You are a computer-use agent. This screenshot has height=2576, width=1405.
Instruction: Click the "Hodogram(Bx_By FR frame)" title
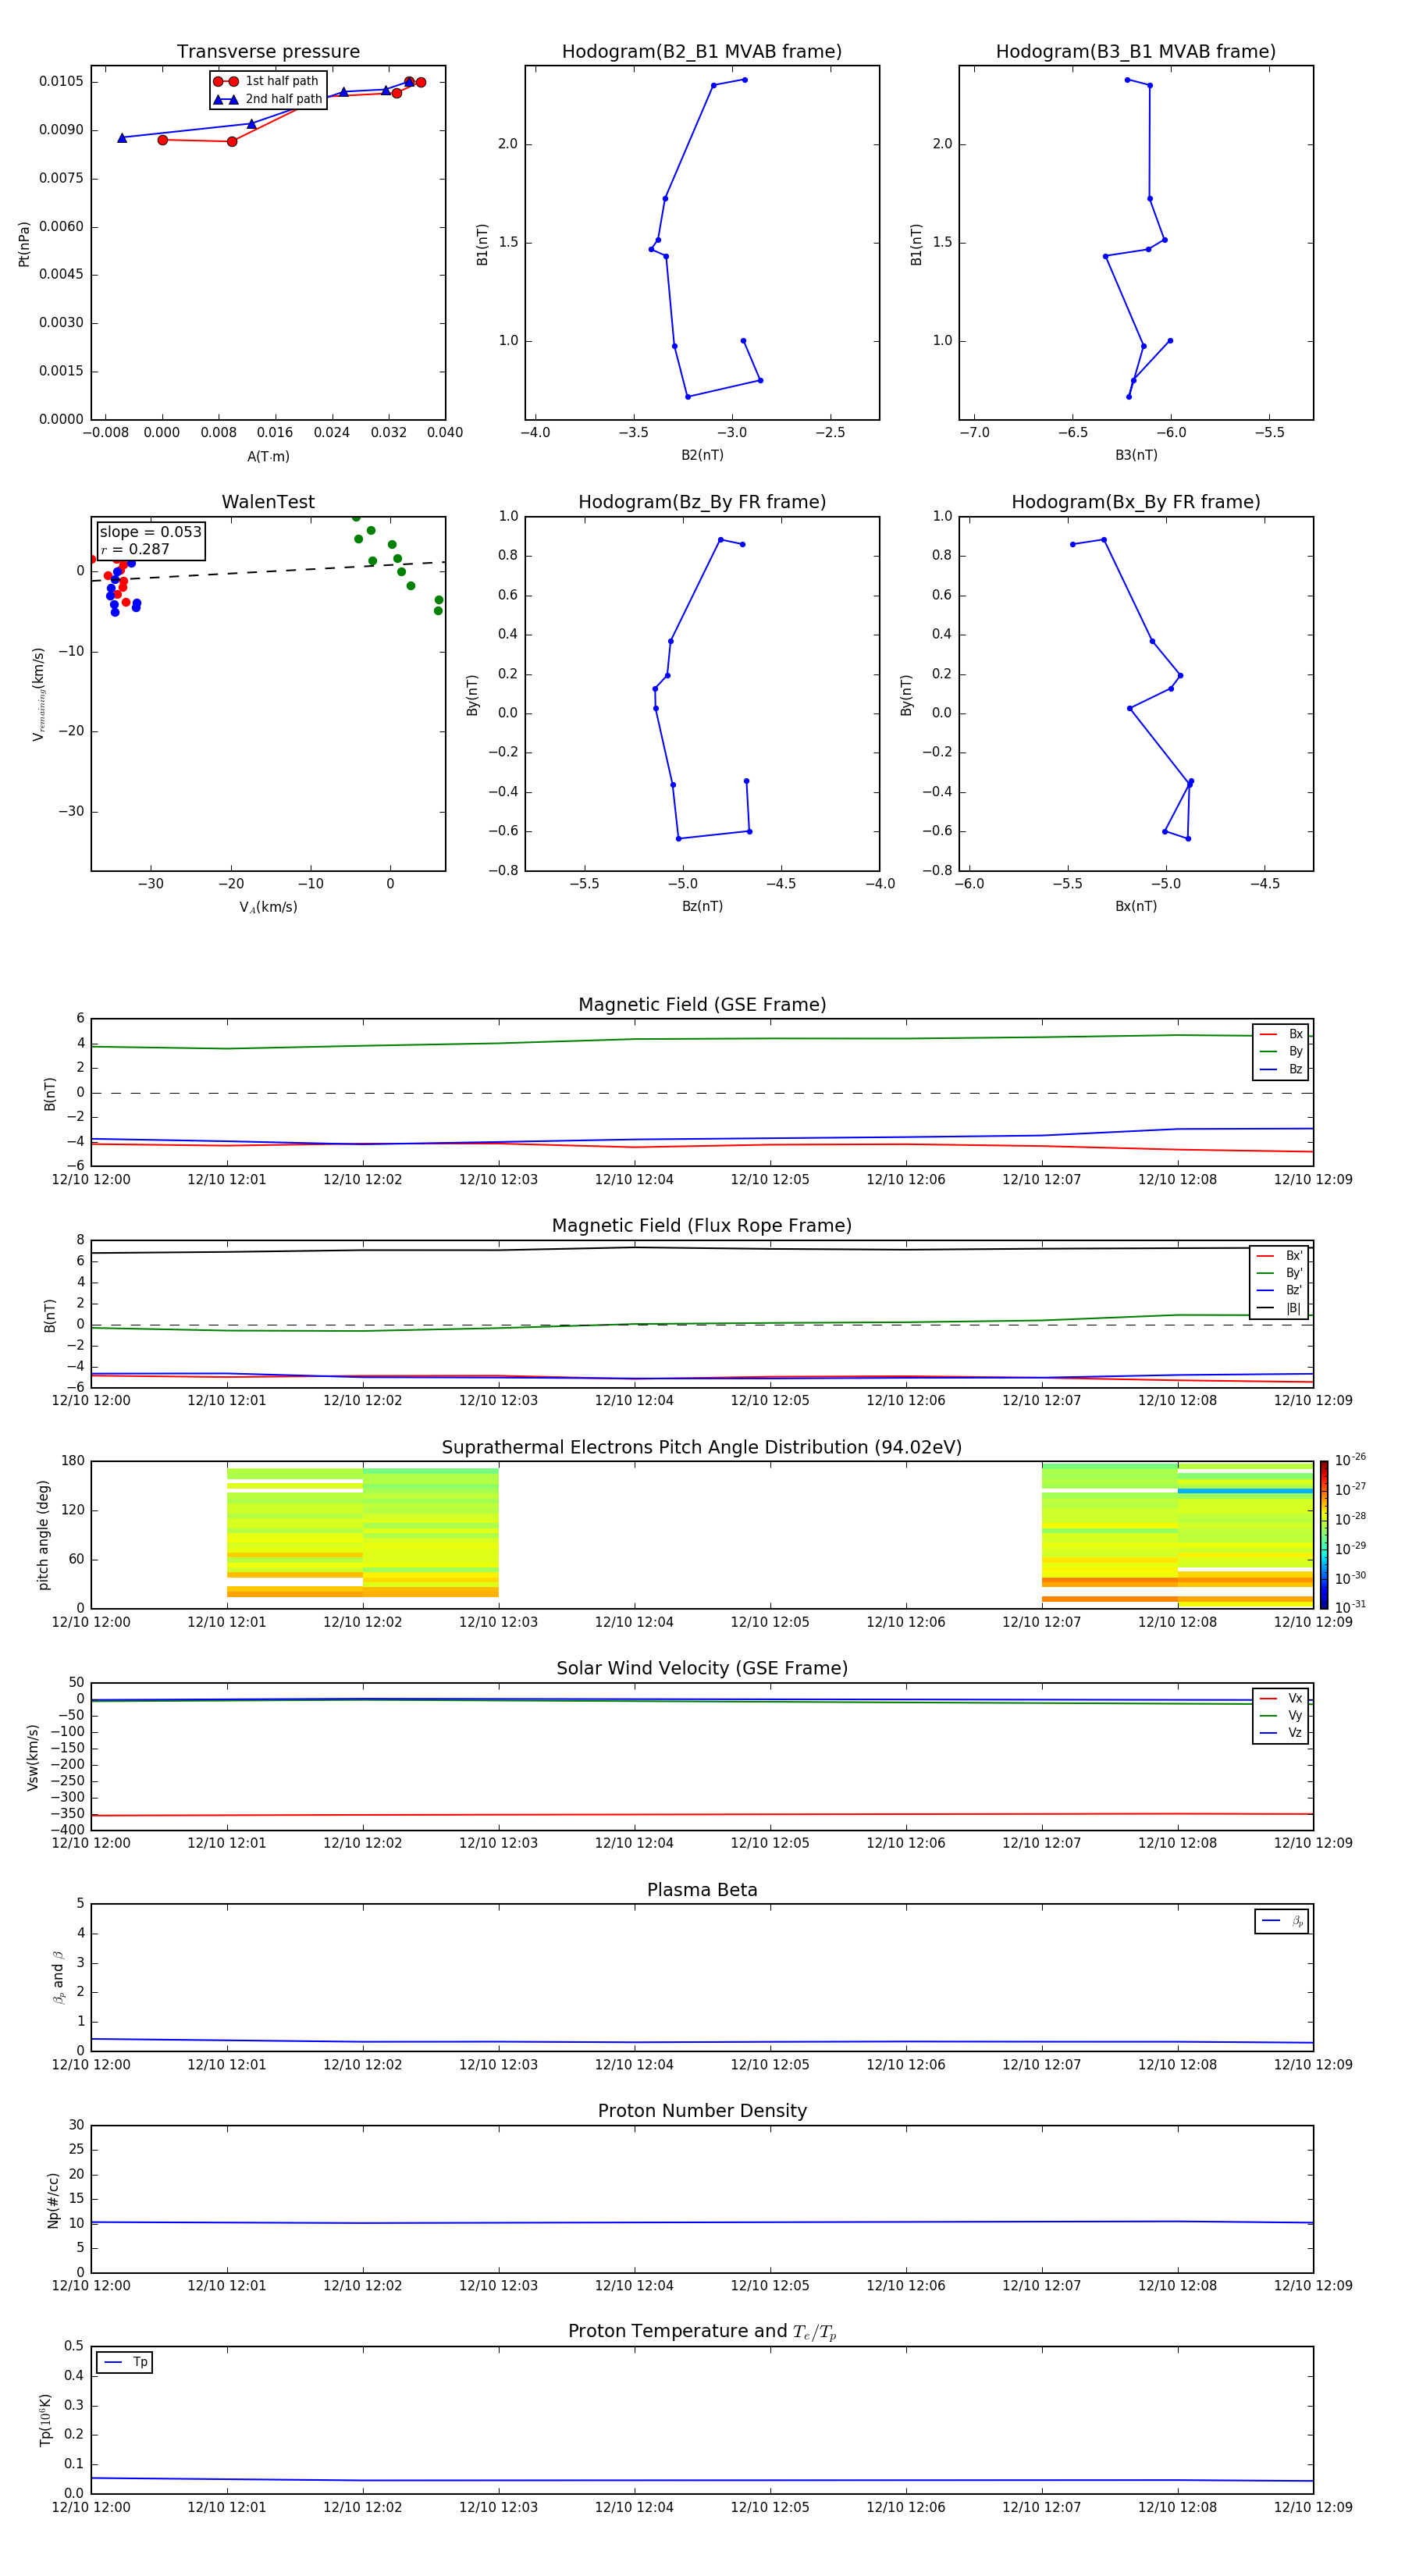pyautogui.click(x=1136, y=502)
